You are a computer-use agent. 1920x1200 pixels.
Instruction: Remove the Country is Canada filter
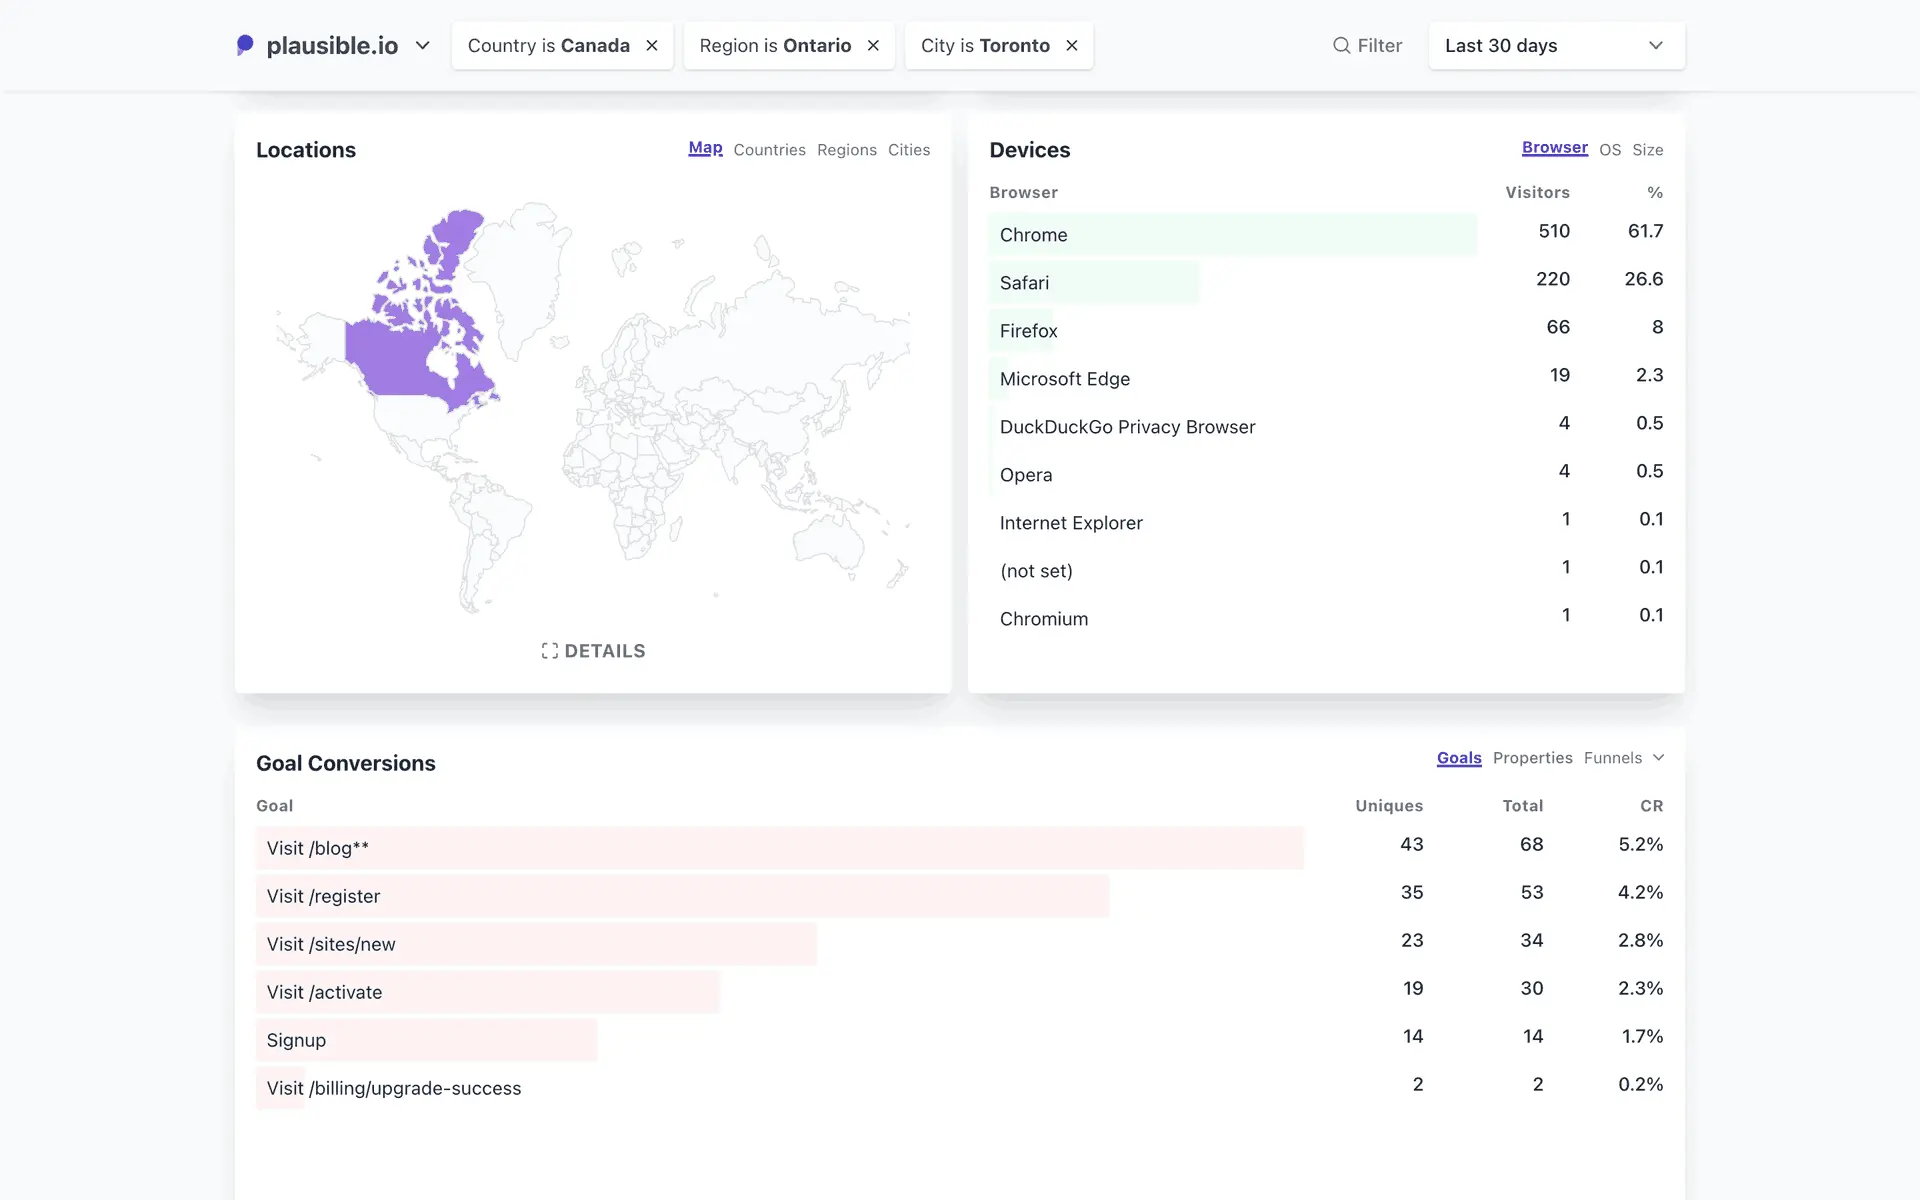(652, 46)
